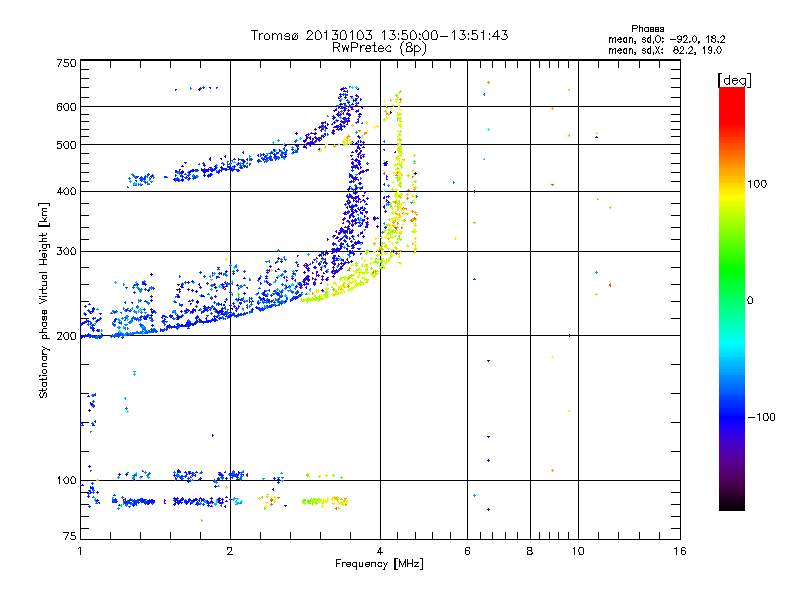Viewport: 800px width, 600px height.
Task: Click the 'RwPretec (8p)' subtitle
Action: tap(379, 48)
